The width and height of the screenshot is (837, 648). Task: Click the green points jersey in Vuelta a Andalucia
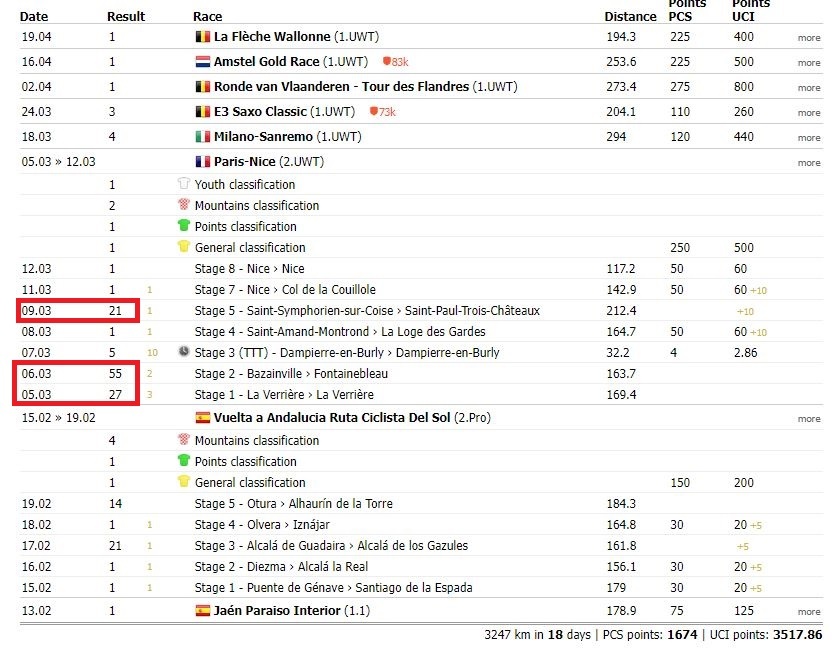click(184, 460)
